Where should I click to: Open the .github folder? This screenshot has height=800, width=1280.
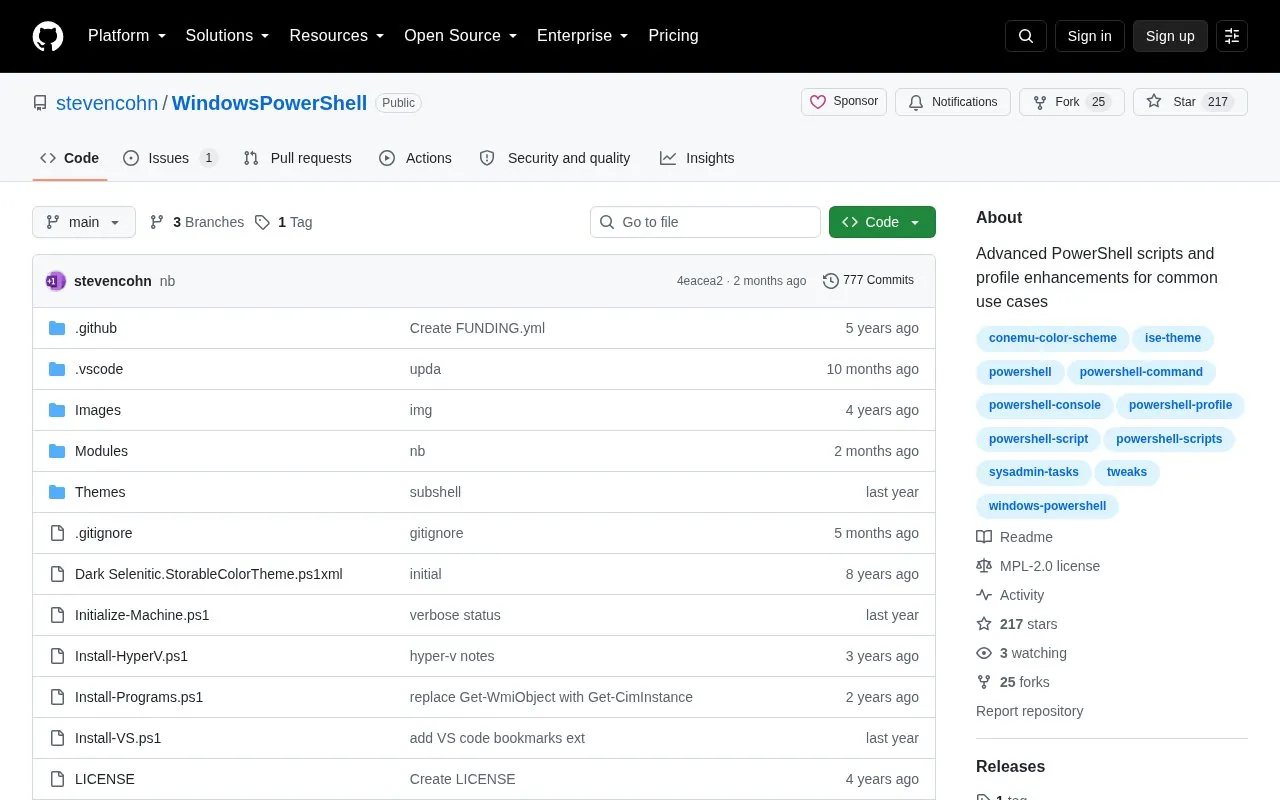[x=96, y=328]
